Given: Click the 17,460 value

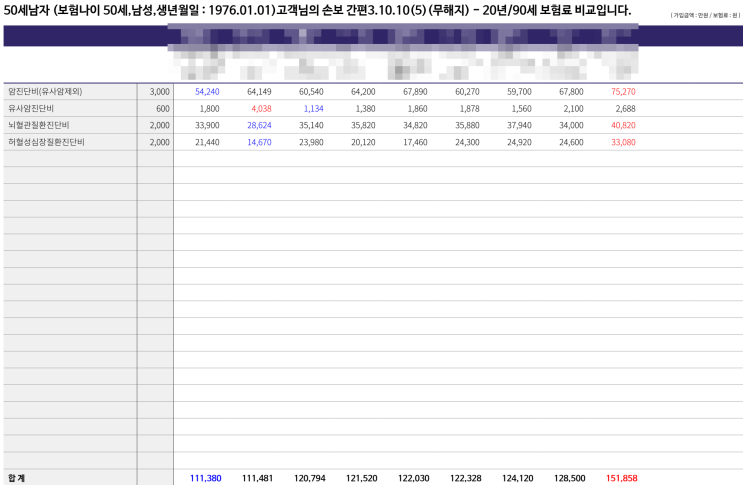Looking at the screenshot, I should 415,142.
